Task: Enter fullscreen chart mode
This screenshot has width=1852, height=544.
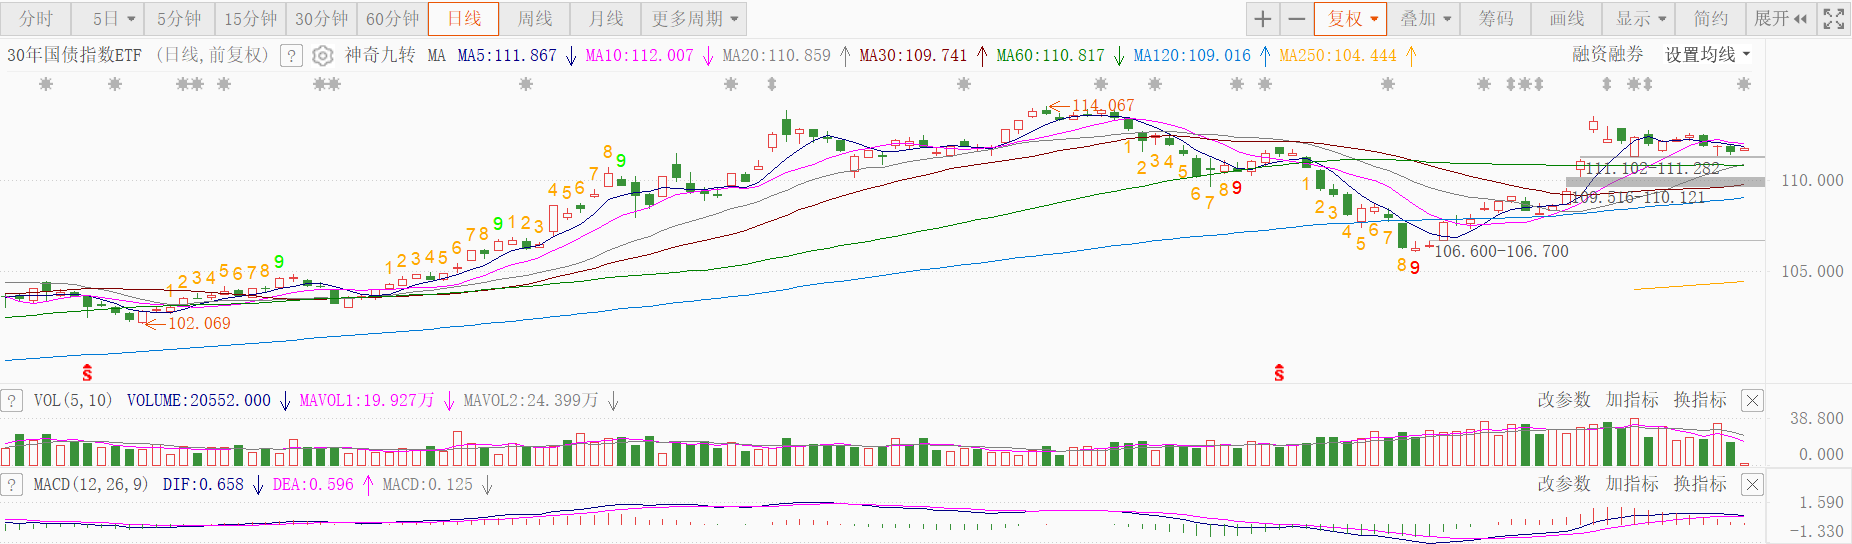Action: coord(1833,19)
